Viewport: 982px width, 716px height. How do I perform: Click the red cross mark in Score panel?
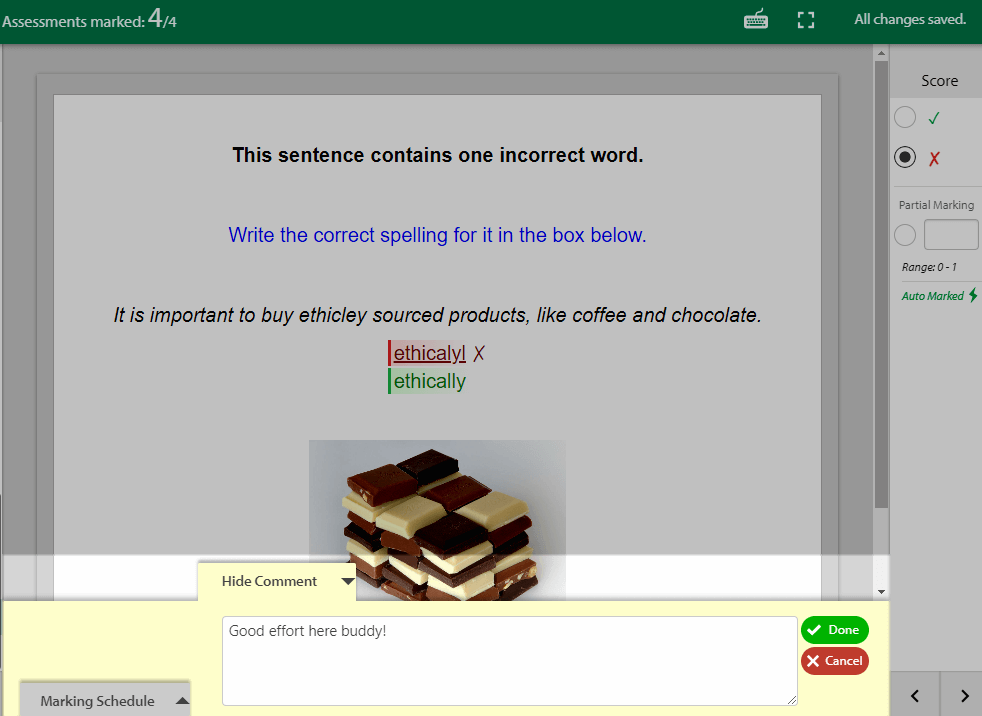pyautogui.click(x=934, y=158)
